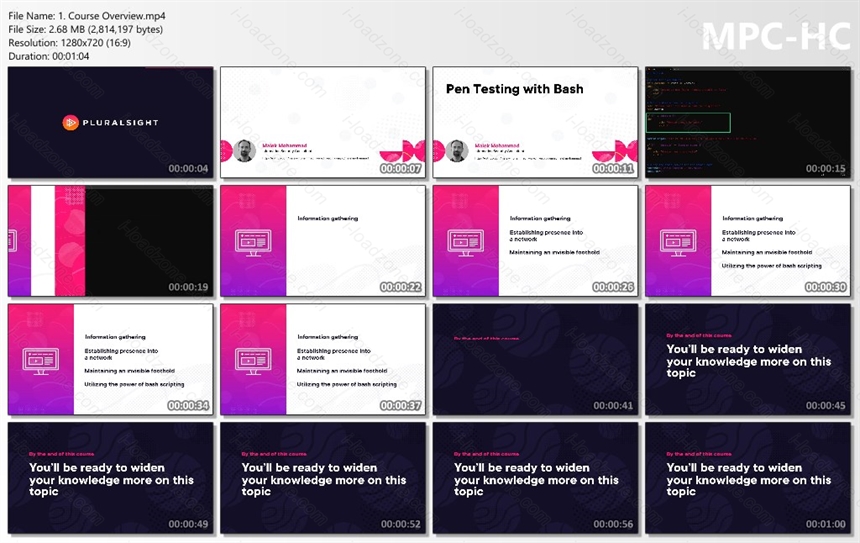Click 'Information gathering' in the 00:00:22 frame

coord(327,218)
